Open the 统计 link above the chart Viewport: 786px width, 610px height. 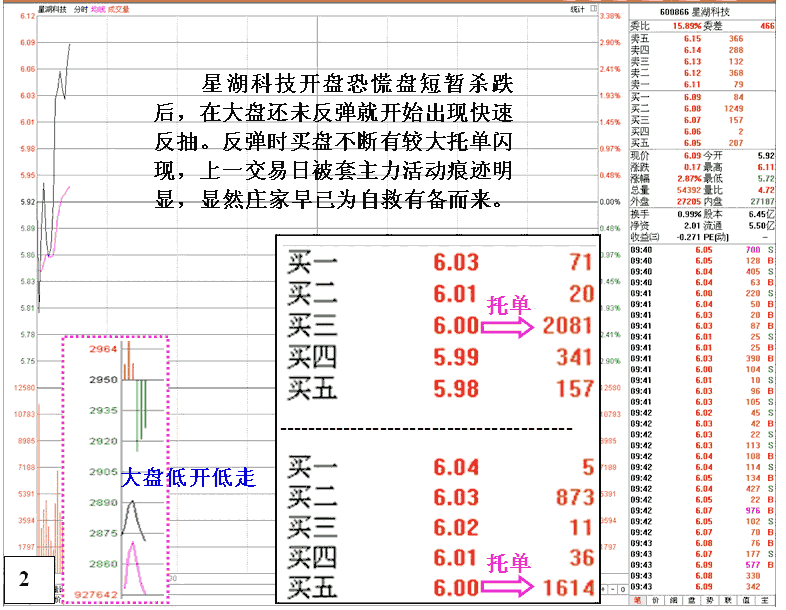tap(577, 9)
